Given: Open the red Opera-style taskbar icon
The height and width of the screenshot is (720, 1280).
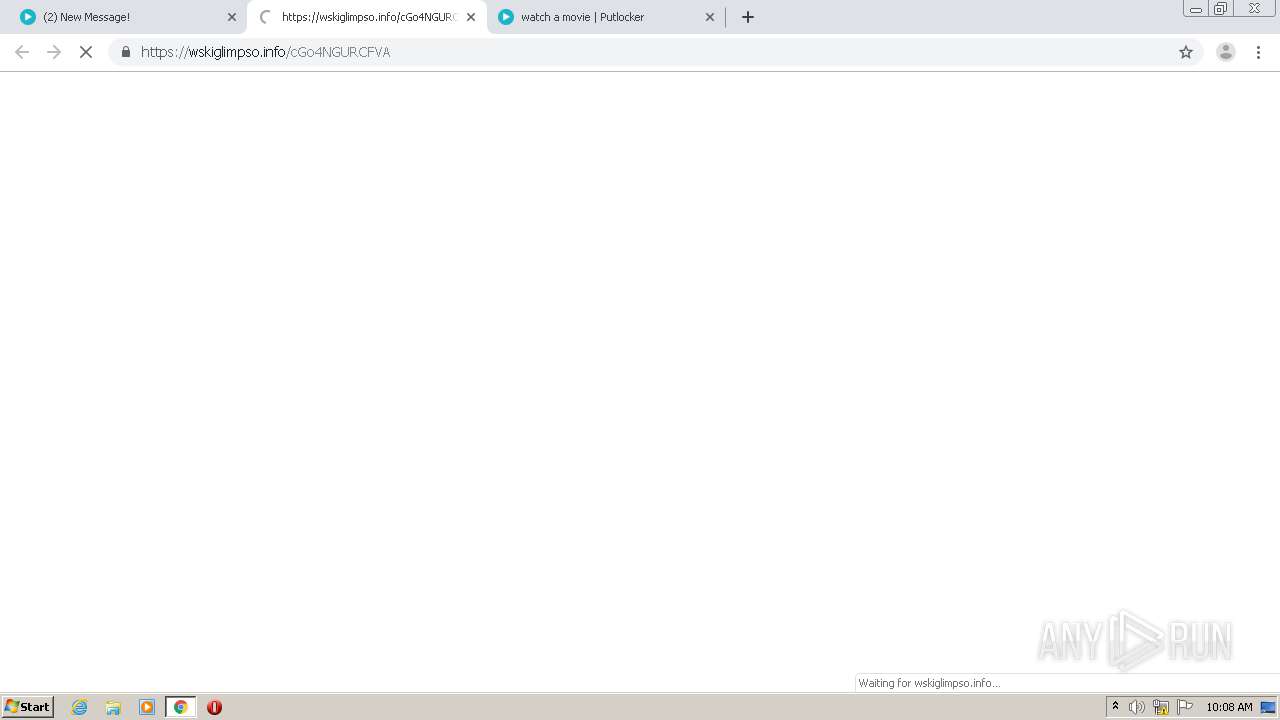Looking at the screenshot, I should pos(214,707).
